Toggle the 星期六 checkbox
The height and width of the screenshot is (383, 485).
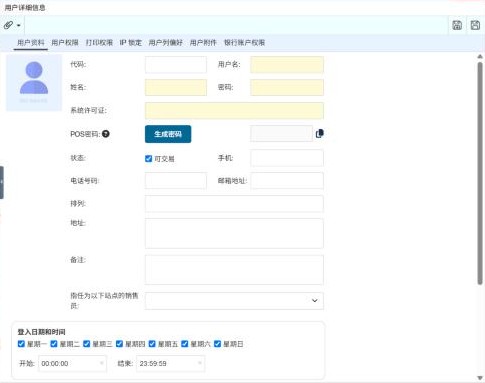click(x=185, y=344)
